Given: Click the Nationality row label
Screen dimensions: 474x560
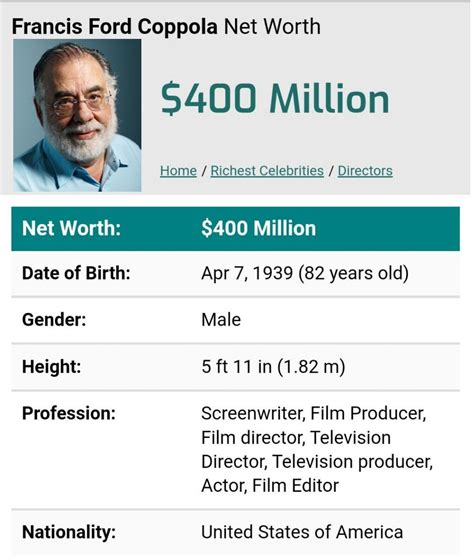Looking at the screenshot, I should (69, 532).
